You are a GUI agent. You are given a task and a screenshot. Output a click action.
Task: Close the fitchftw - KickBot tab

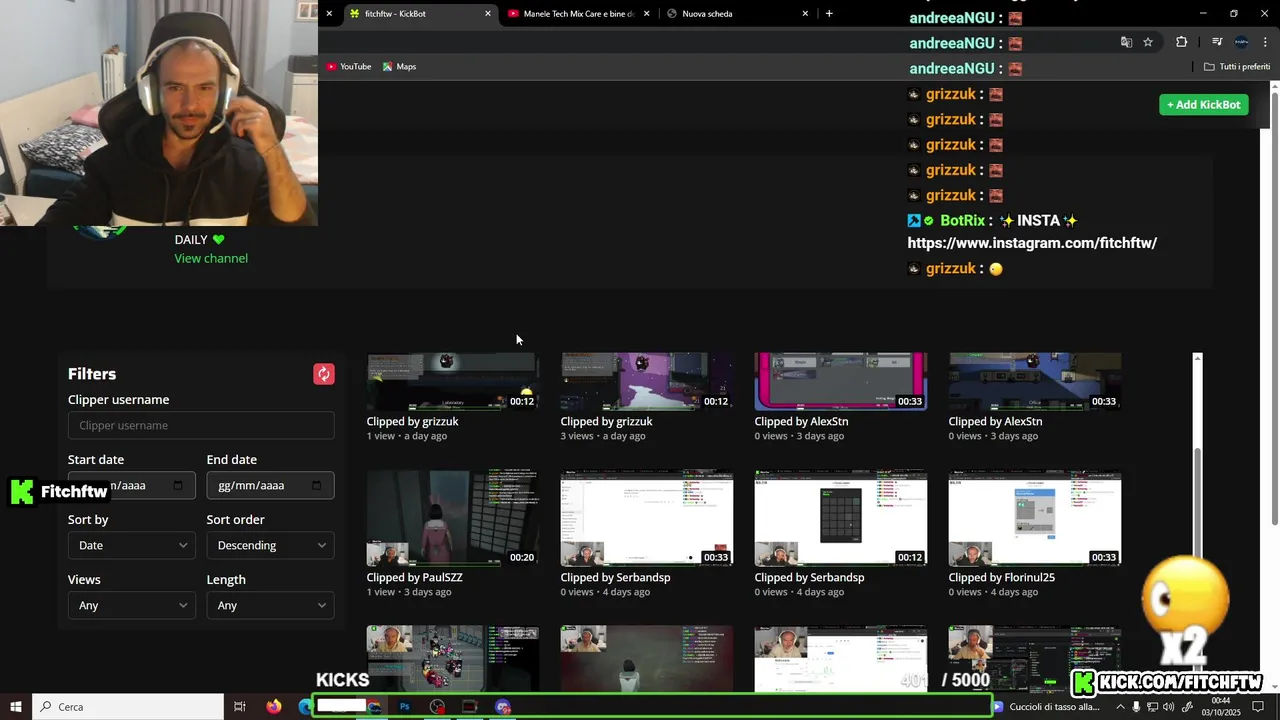[488, 14]
